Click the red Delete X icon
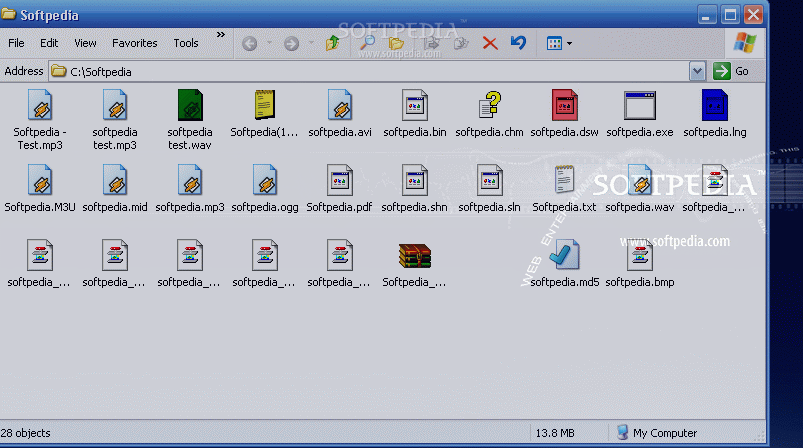 point(490,44)
